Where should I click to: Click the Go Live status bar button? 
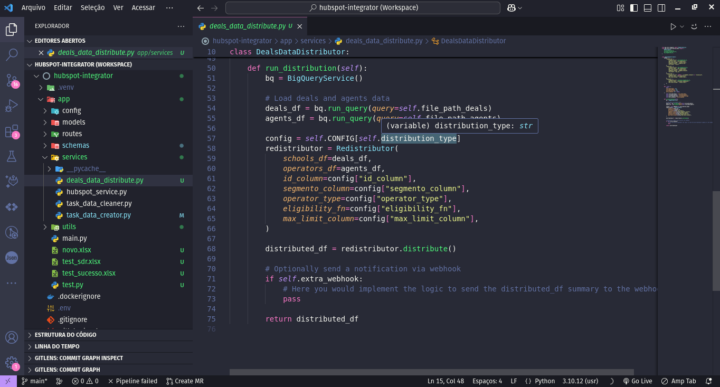[x=637, y=381]
